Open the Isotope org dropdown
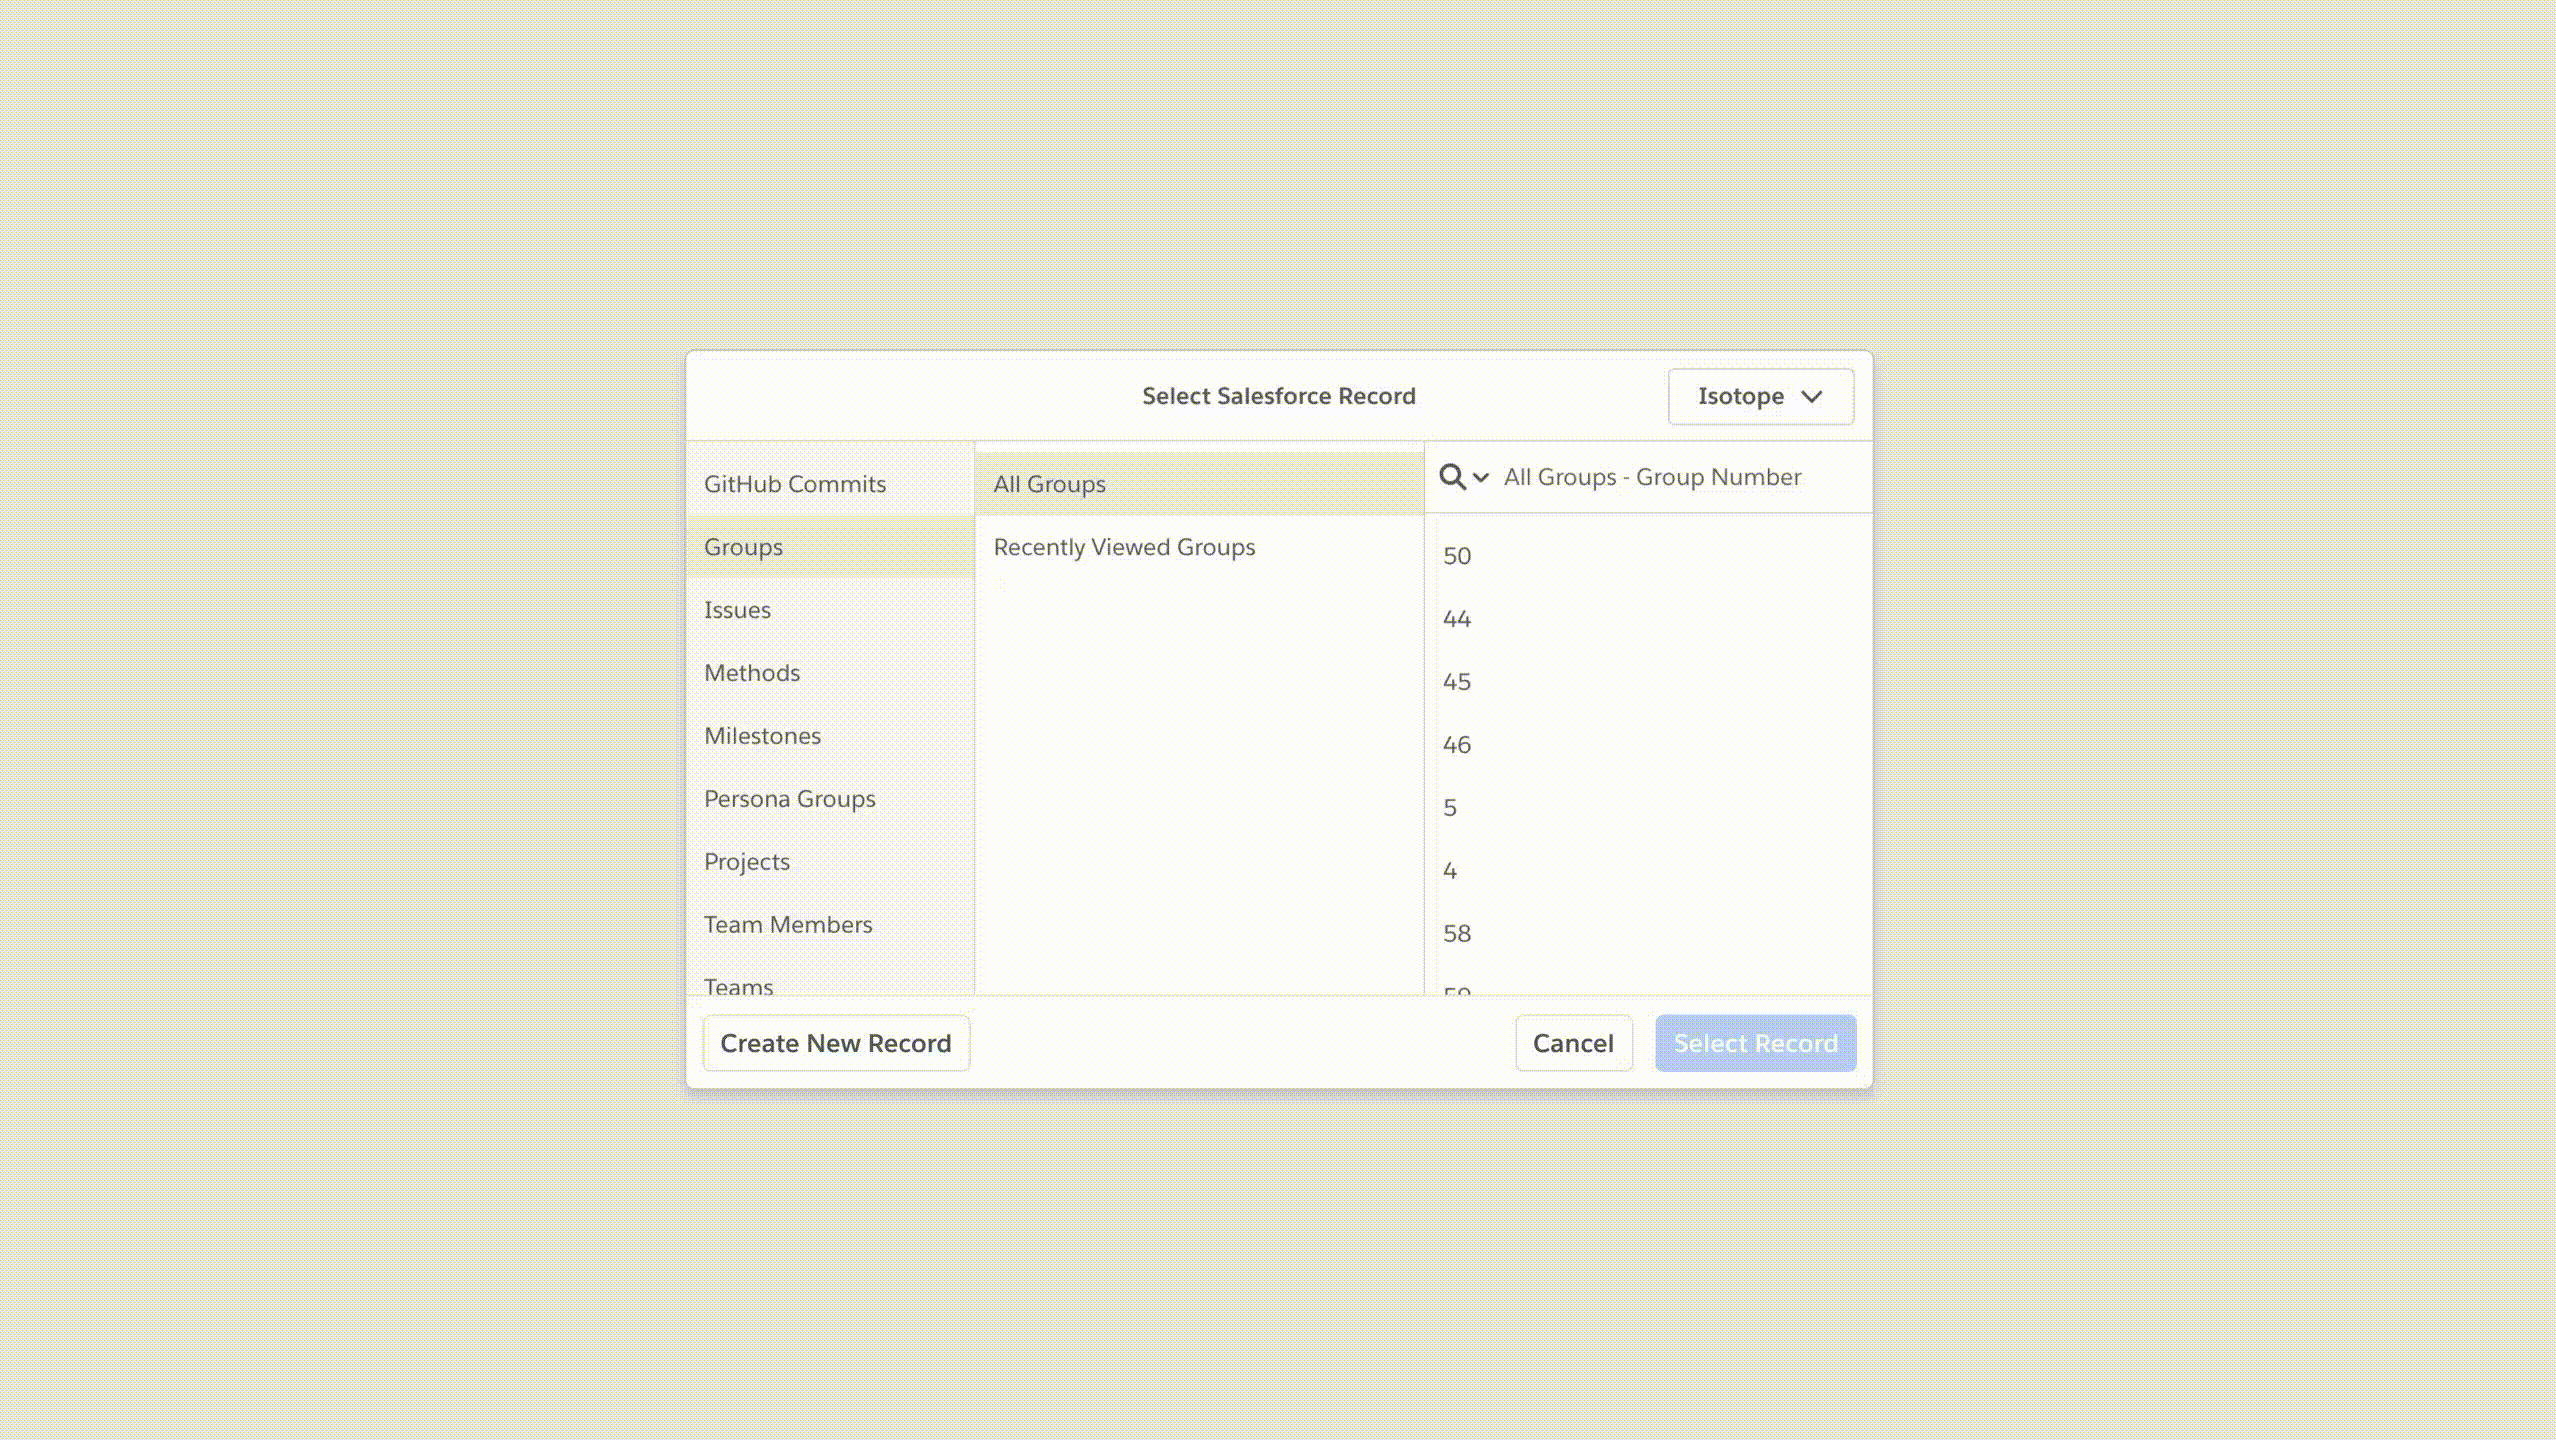 pos(1760,396)
